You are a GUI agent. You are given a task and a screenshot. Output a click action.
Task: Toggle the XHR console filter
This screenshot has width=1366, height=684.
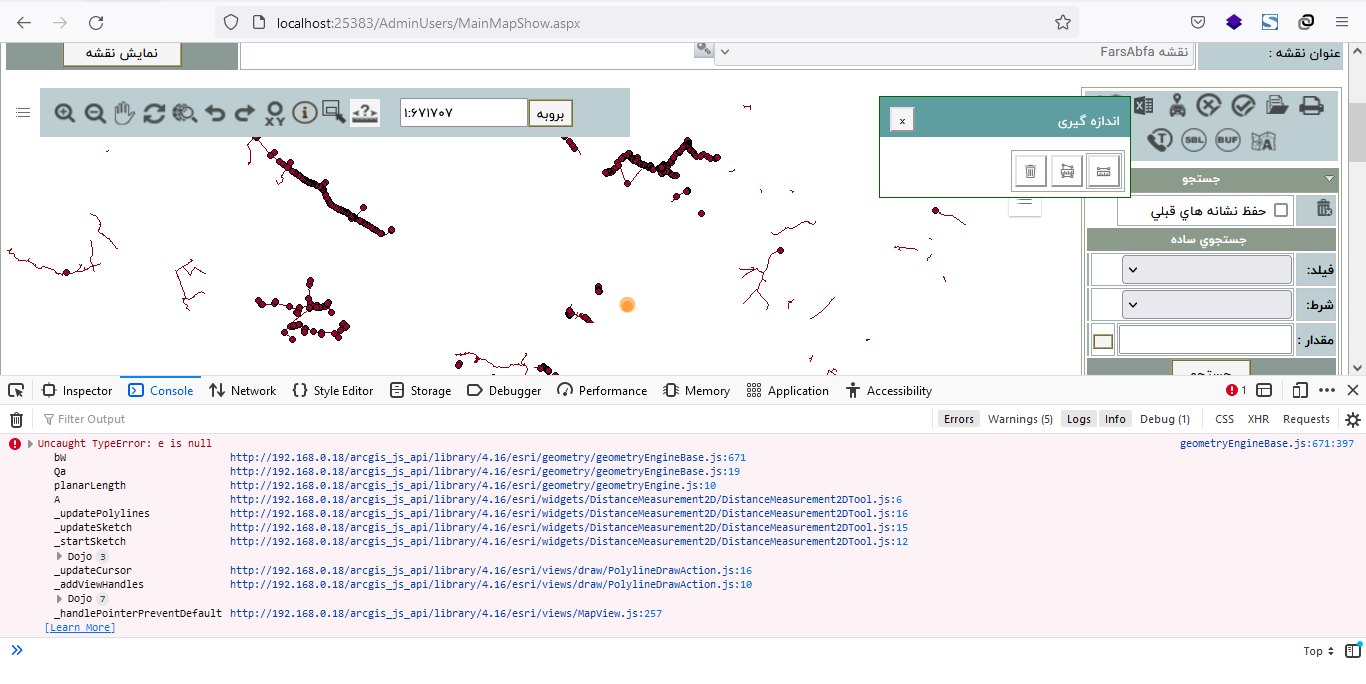pos(1258,419)
